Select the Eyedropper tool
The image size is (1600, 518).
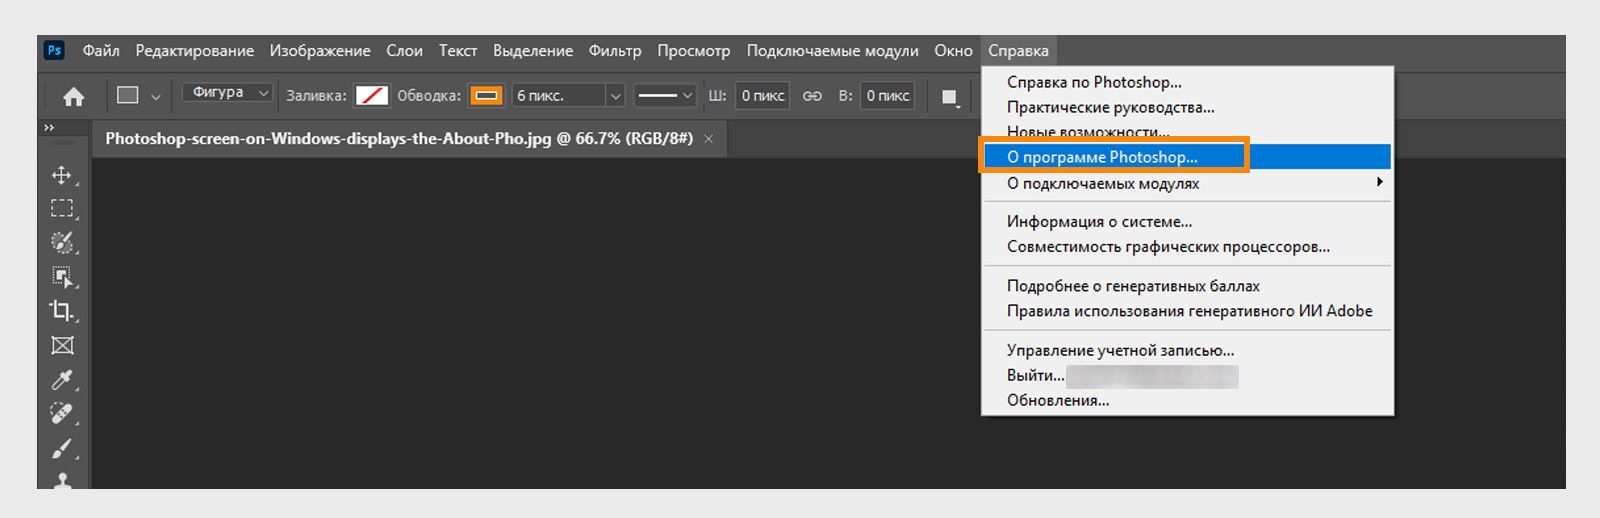[62, 380]
